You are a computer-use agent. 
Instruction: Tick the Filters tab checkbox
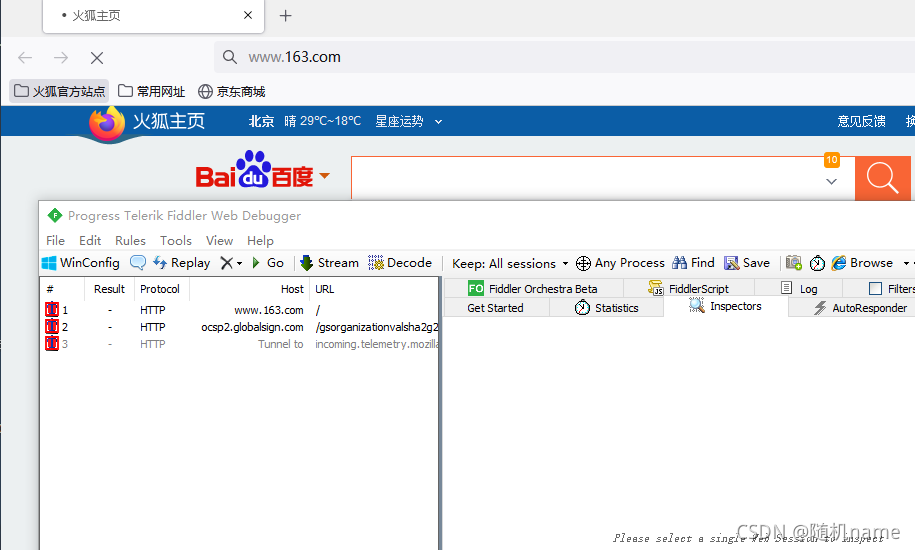point(875,289)
